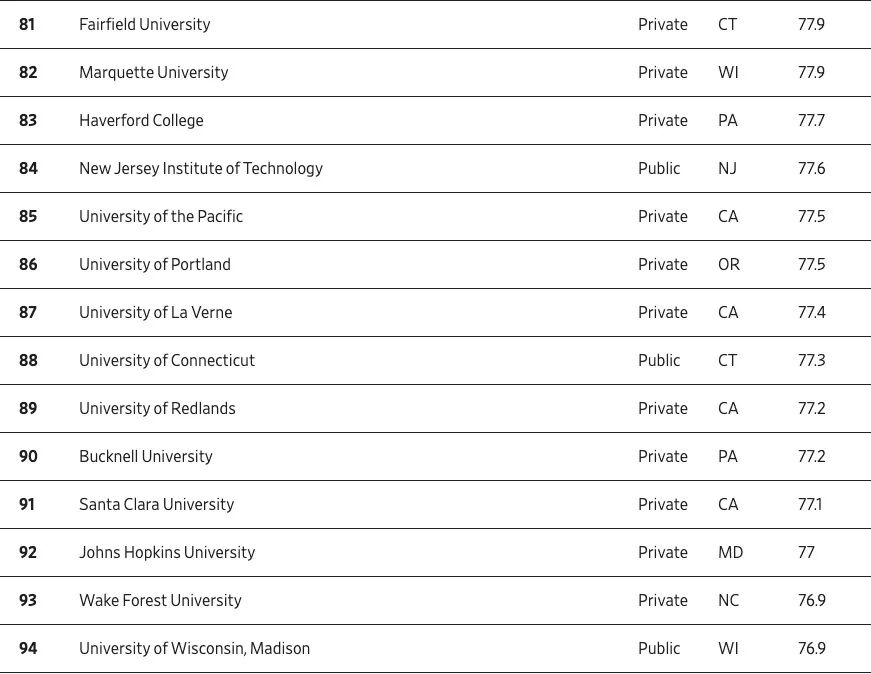Click the 77.3 score for Connecticut
The image size is (871, 674).
(811, 360)
